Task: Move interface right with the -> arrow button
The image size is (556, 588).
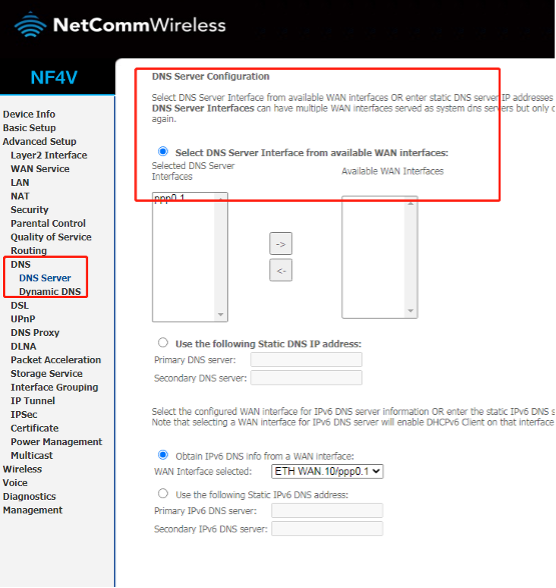Action: [x=280, y=244]
